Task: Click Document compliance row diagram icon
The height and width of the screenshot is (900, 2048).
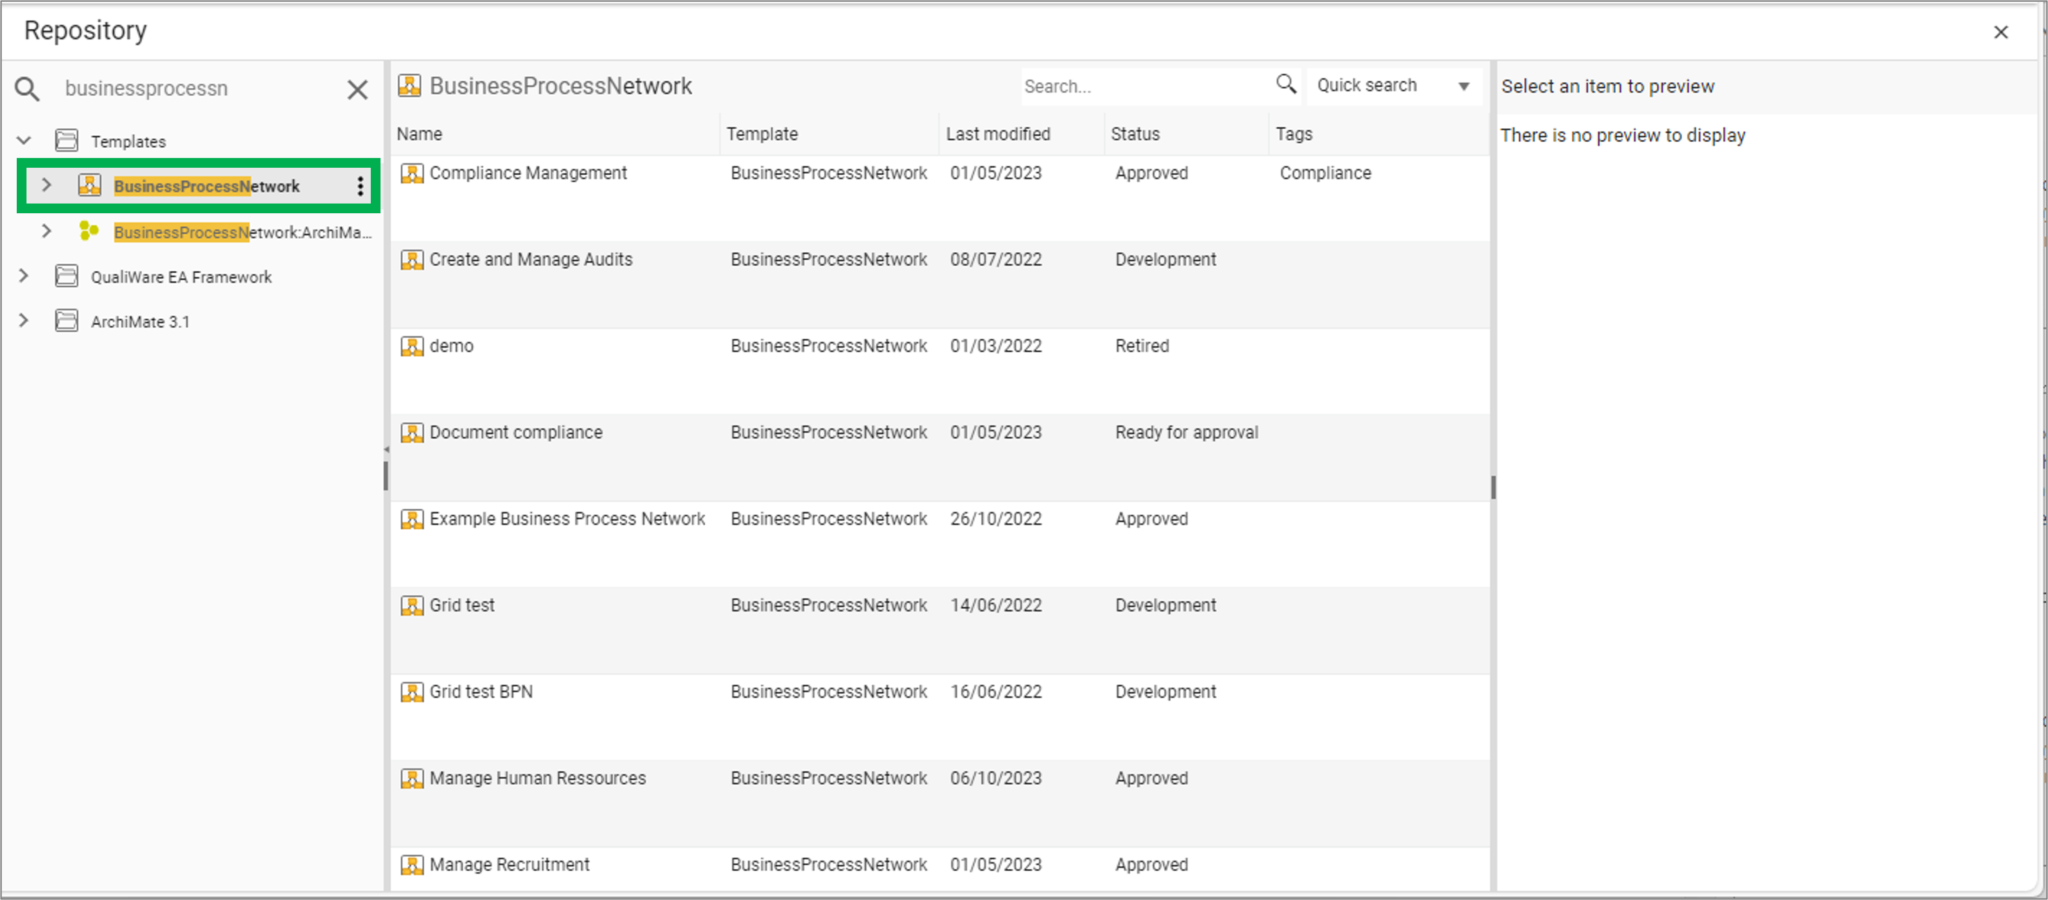Action: click(x=412, y=433)
